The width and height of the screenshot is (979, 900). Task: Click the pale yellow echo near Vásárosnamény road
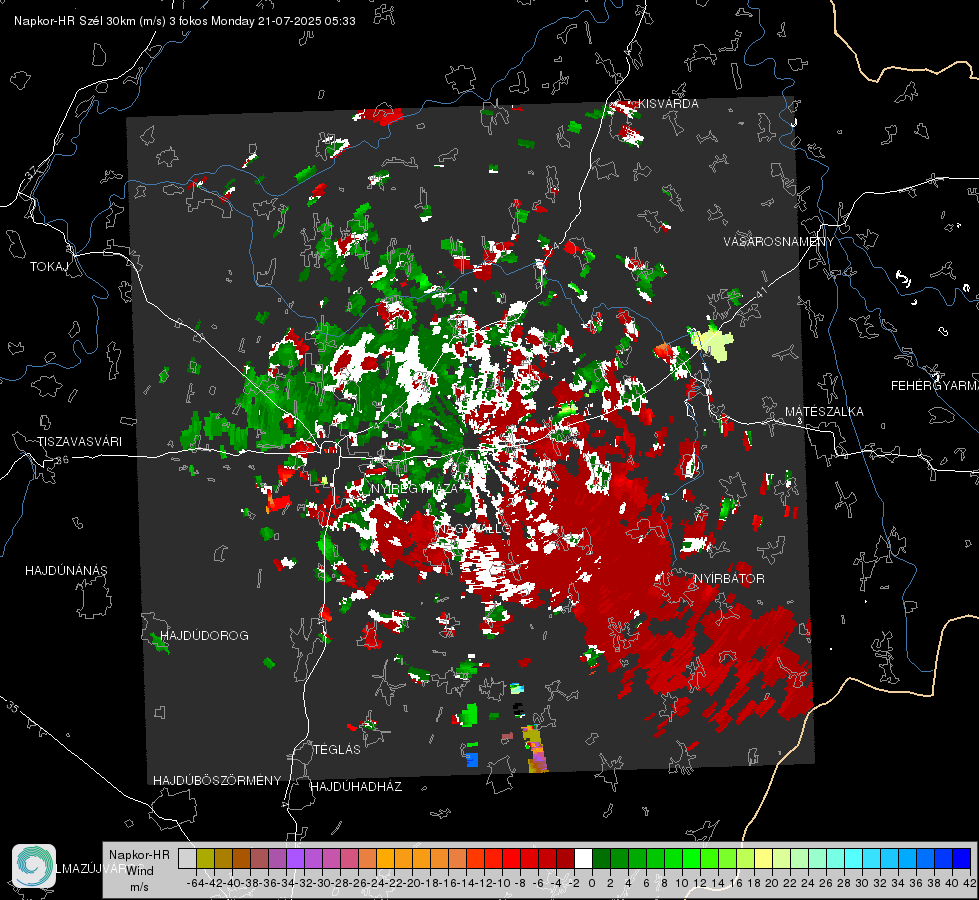click(712, 342)
